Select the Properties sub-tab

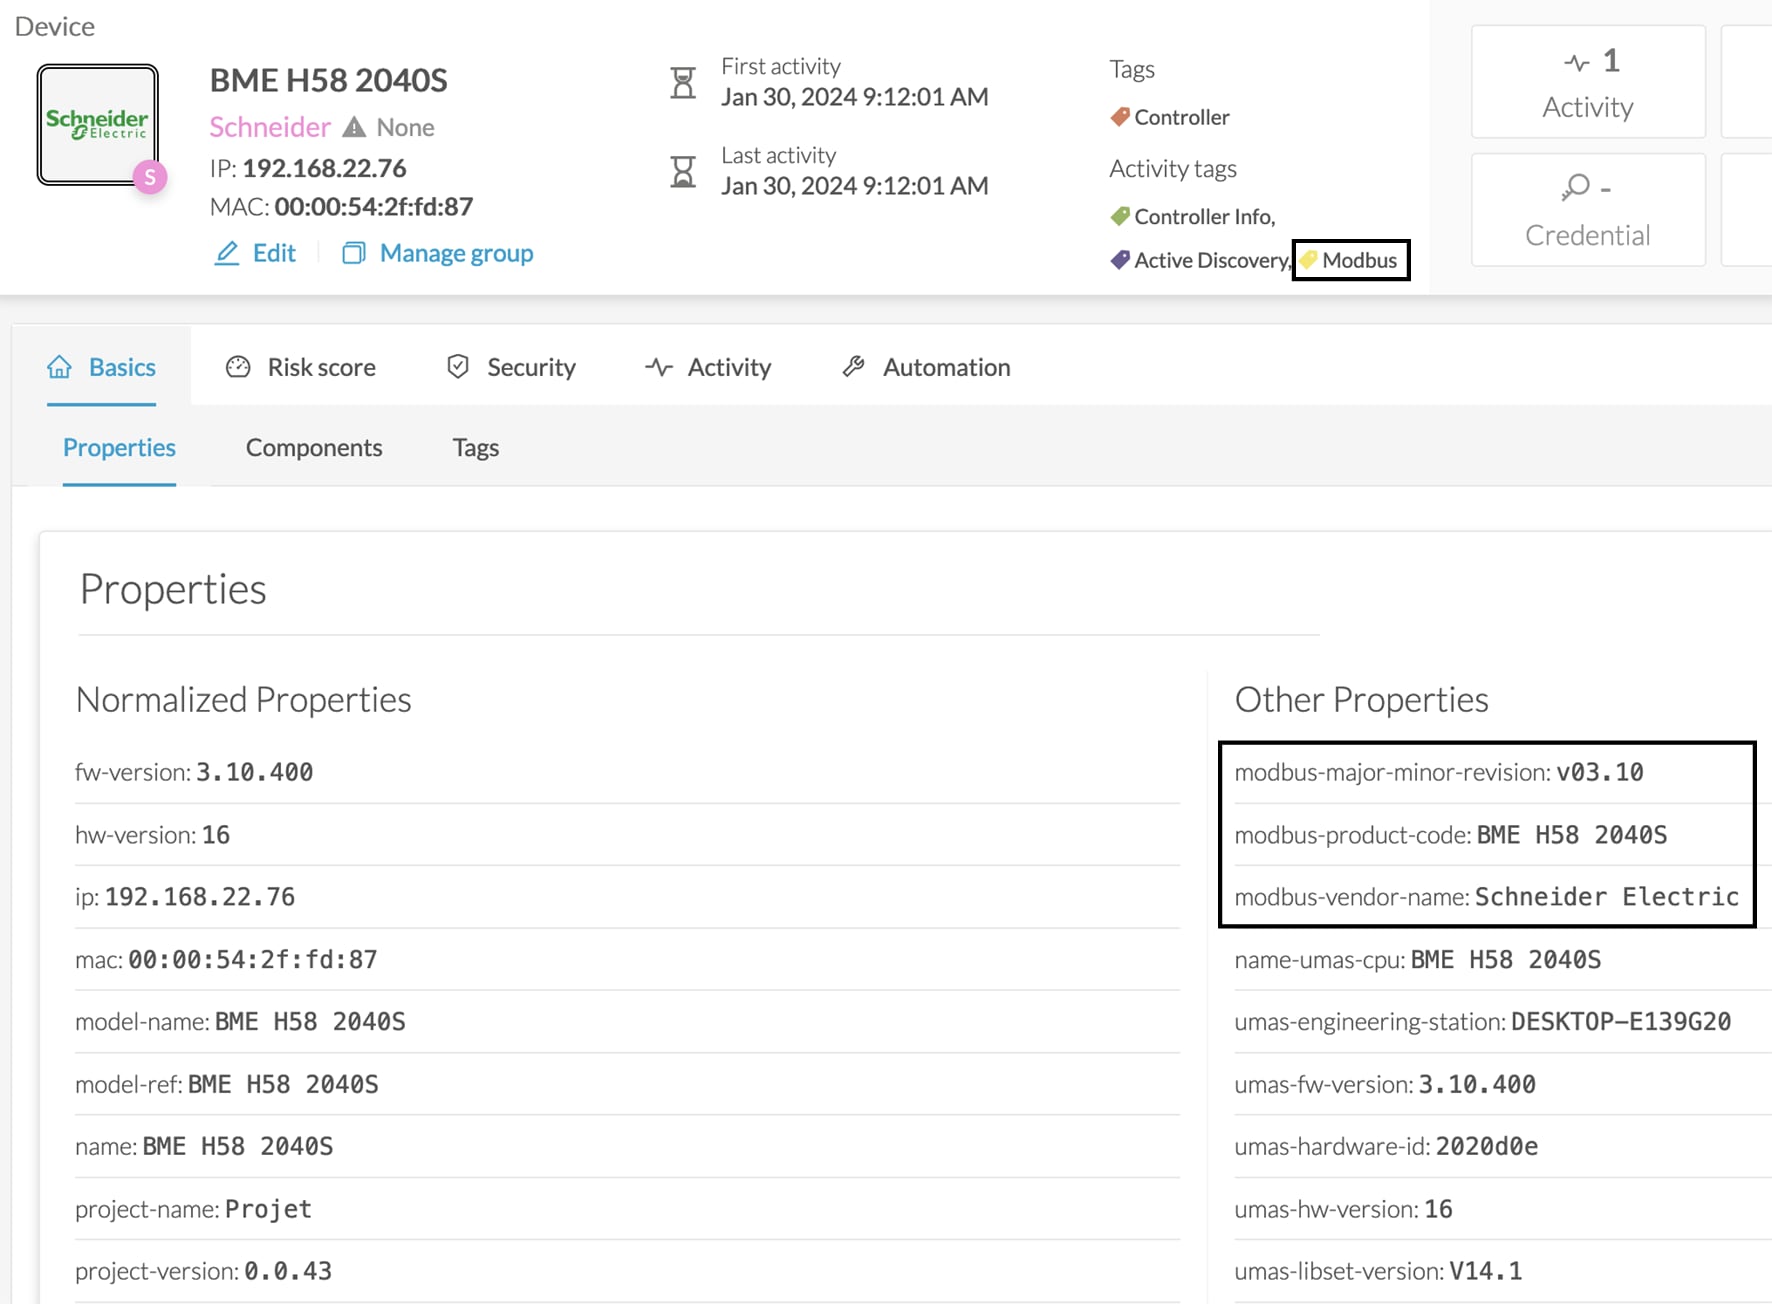pyautogui.click(x=119, y=447)
